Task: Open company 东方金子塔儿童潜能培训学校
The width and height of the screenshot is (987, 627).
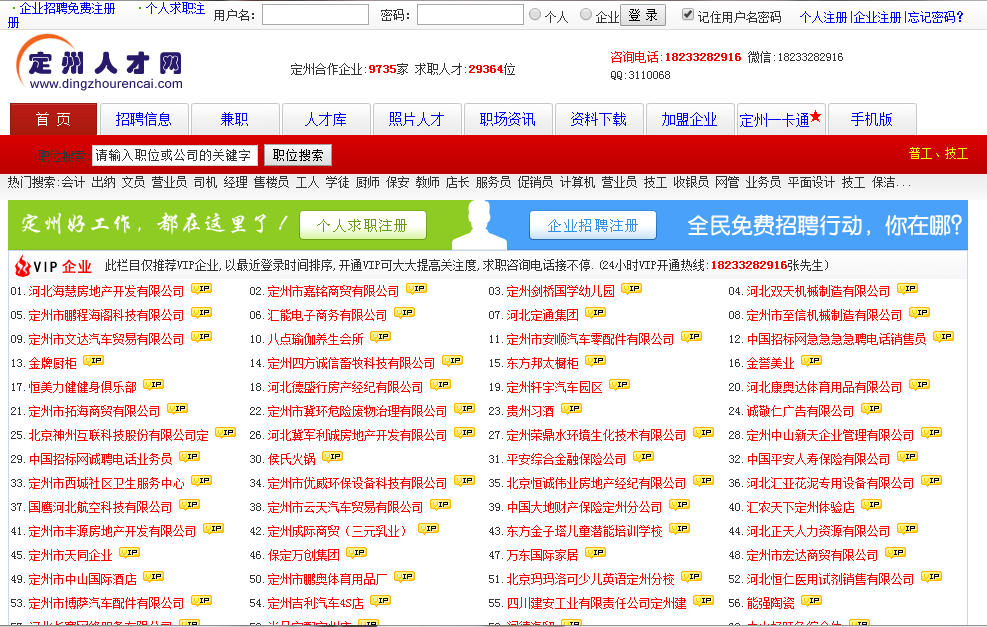Action: [x=585, y=531]
